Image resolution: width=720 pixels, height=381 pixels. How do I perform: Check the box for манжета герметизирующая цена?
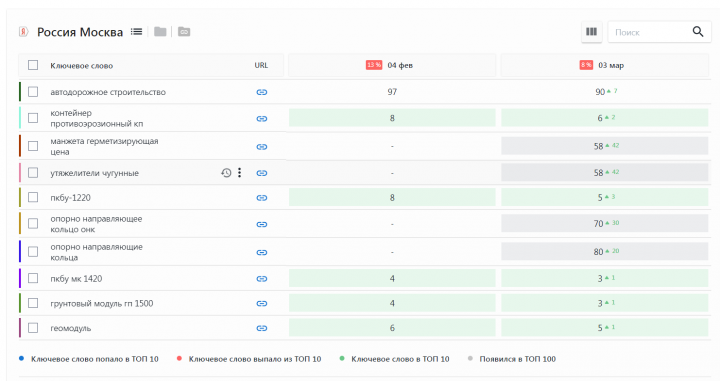tap(33, 146)
